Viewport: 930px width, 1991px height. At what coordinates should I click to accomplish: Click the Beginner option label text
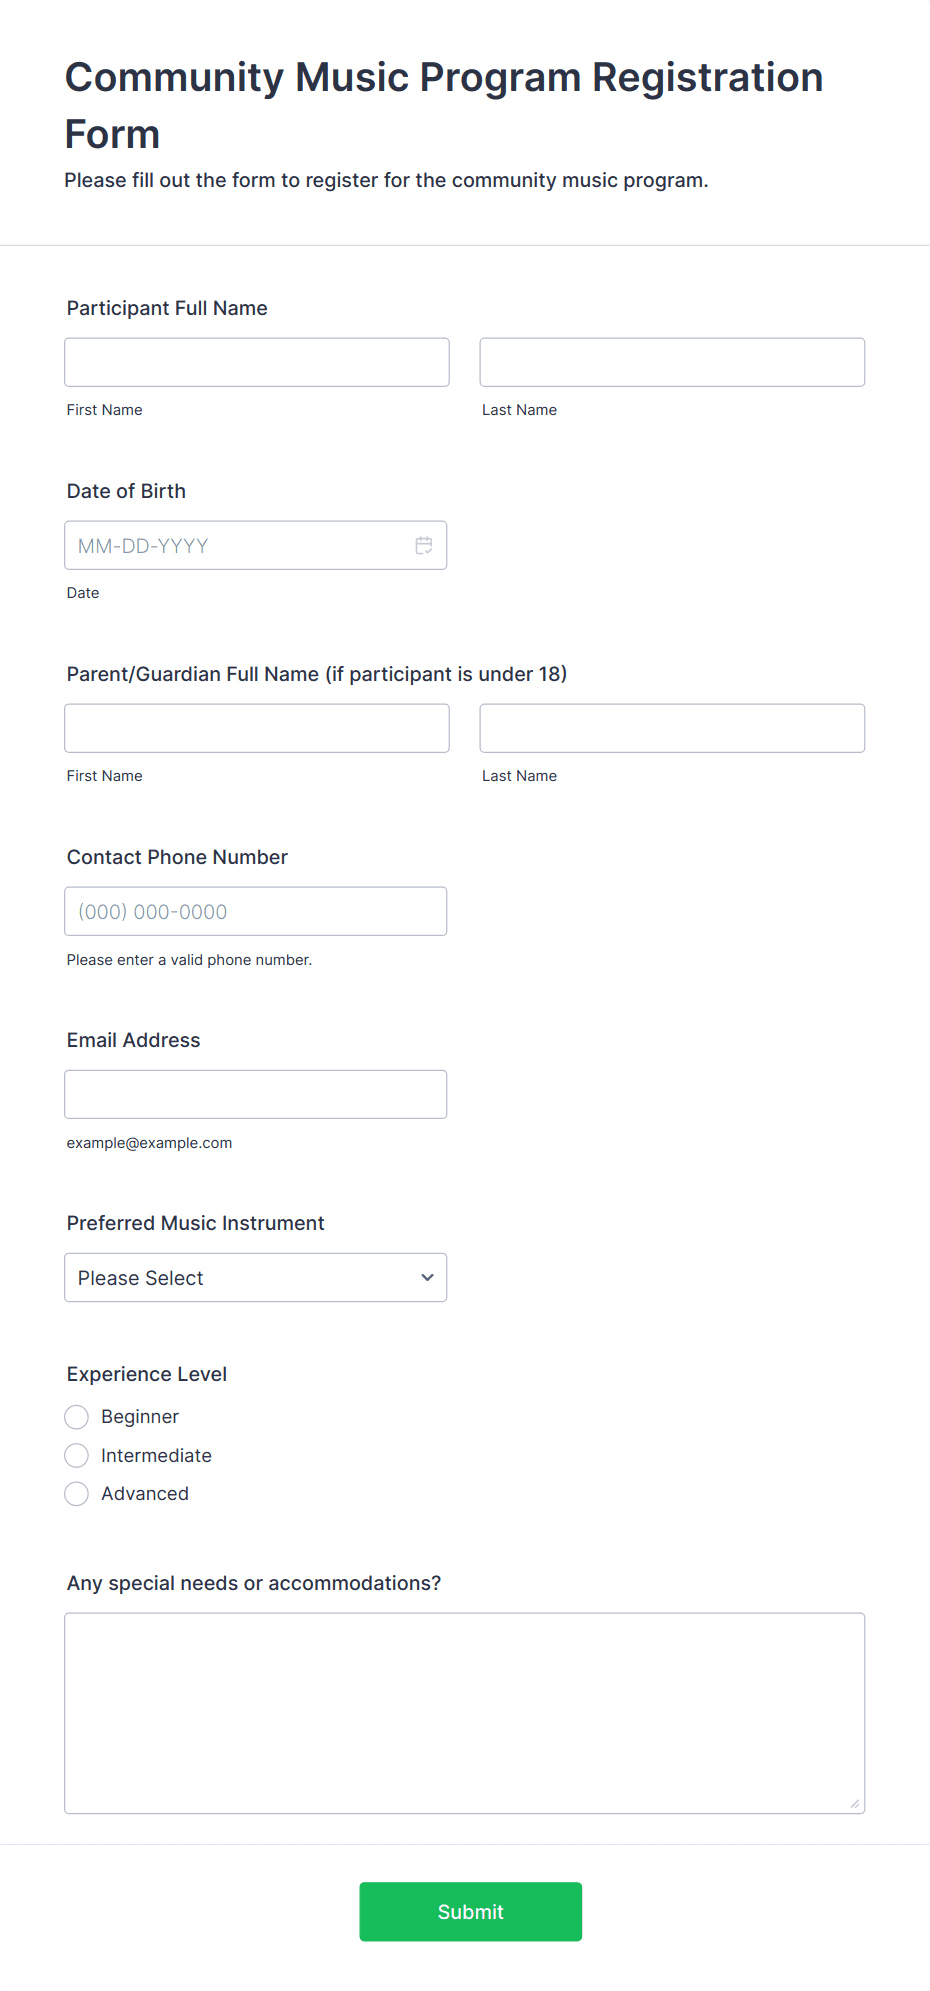(x=140, y=1417)
